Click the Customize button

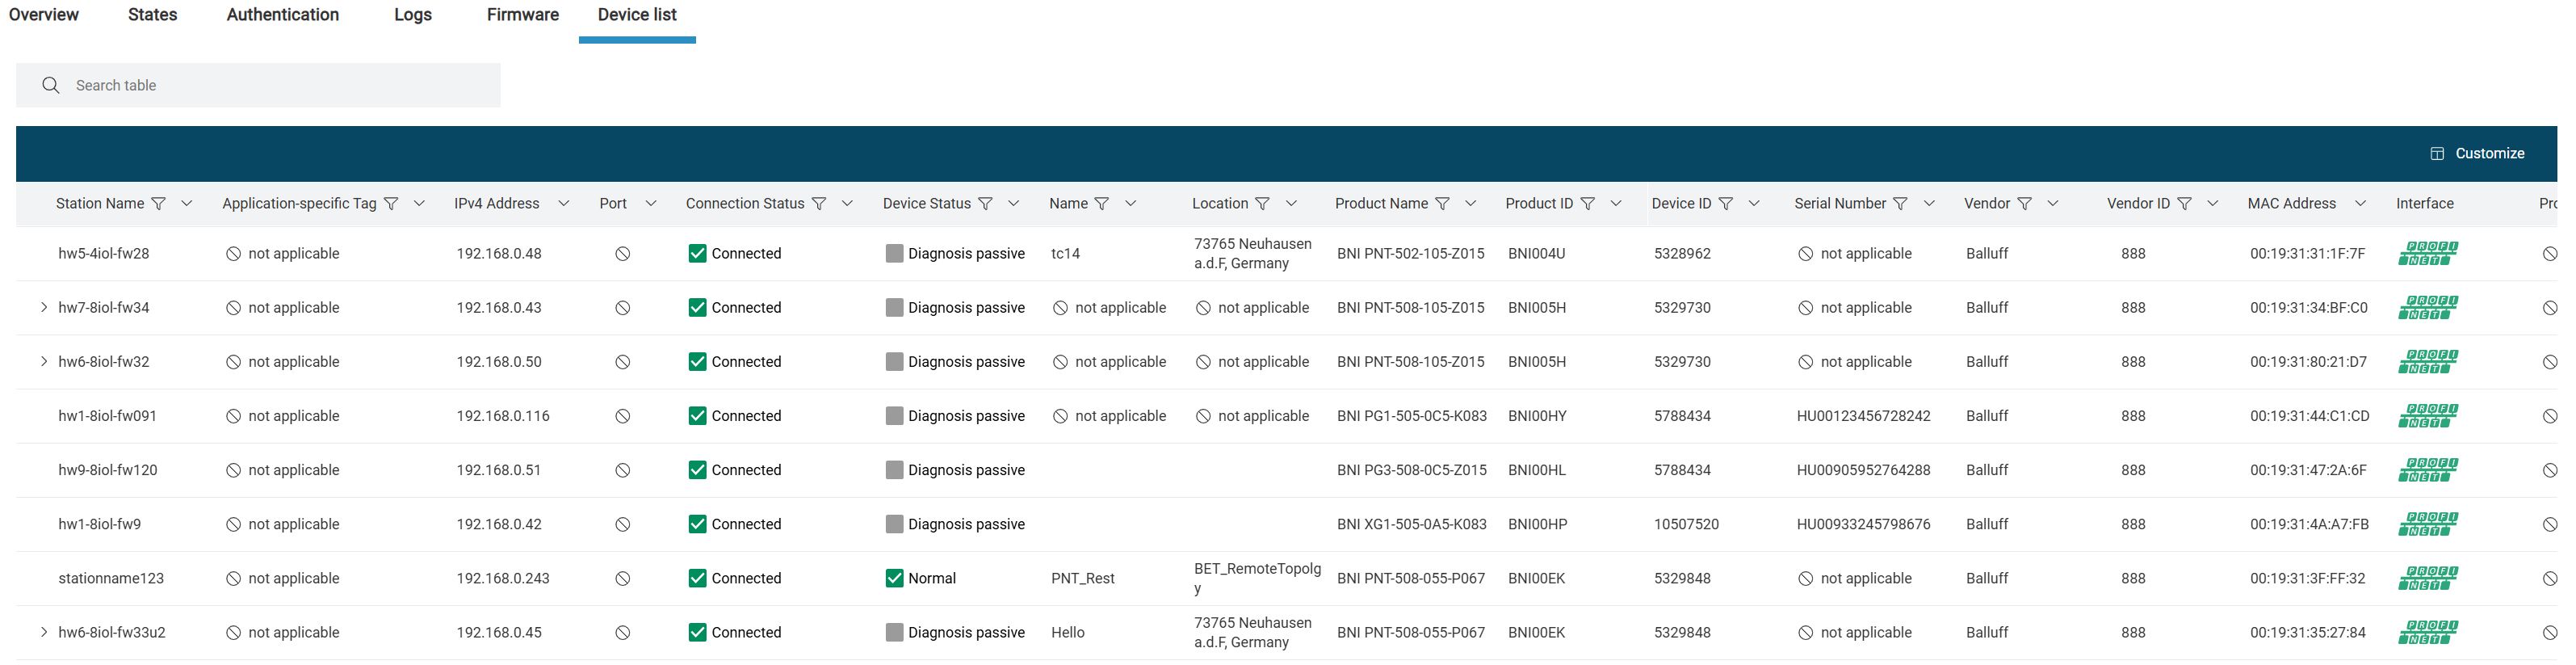coord(2477,154)
